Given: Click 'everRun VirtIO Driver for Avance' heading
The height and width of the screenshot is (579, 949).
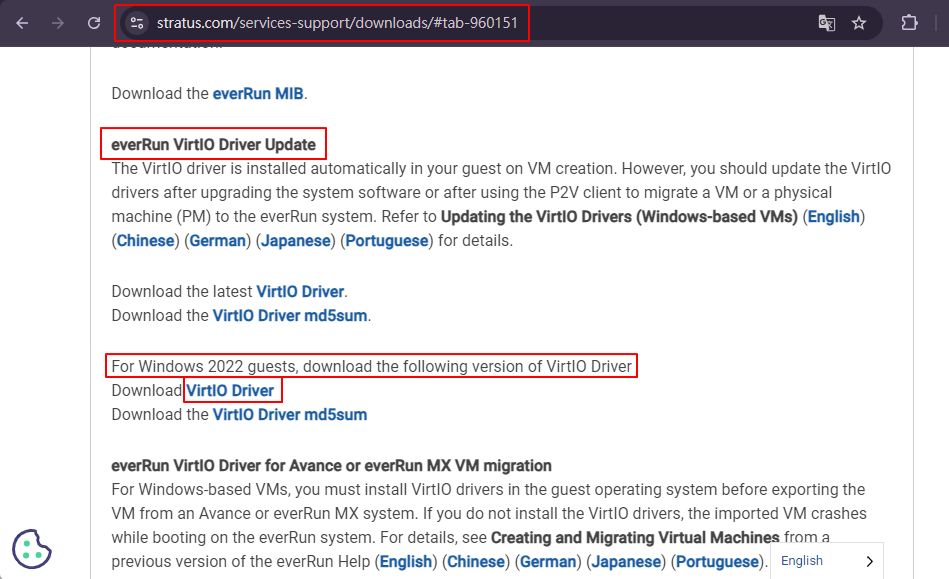Looking at the screenshot, I should (331, 466).
